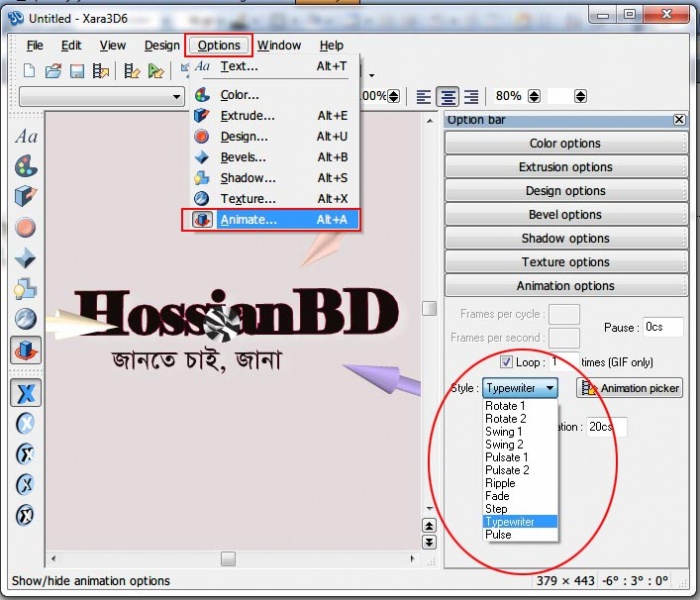Viewport: 700px width, 600px height.
Task: Click the top square X button-style icon
Action: (x=26, y=393)
